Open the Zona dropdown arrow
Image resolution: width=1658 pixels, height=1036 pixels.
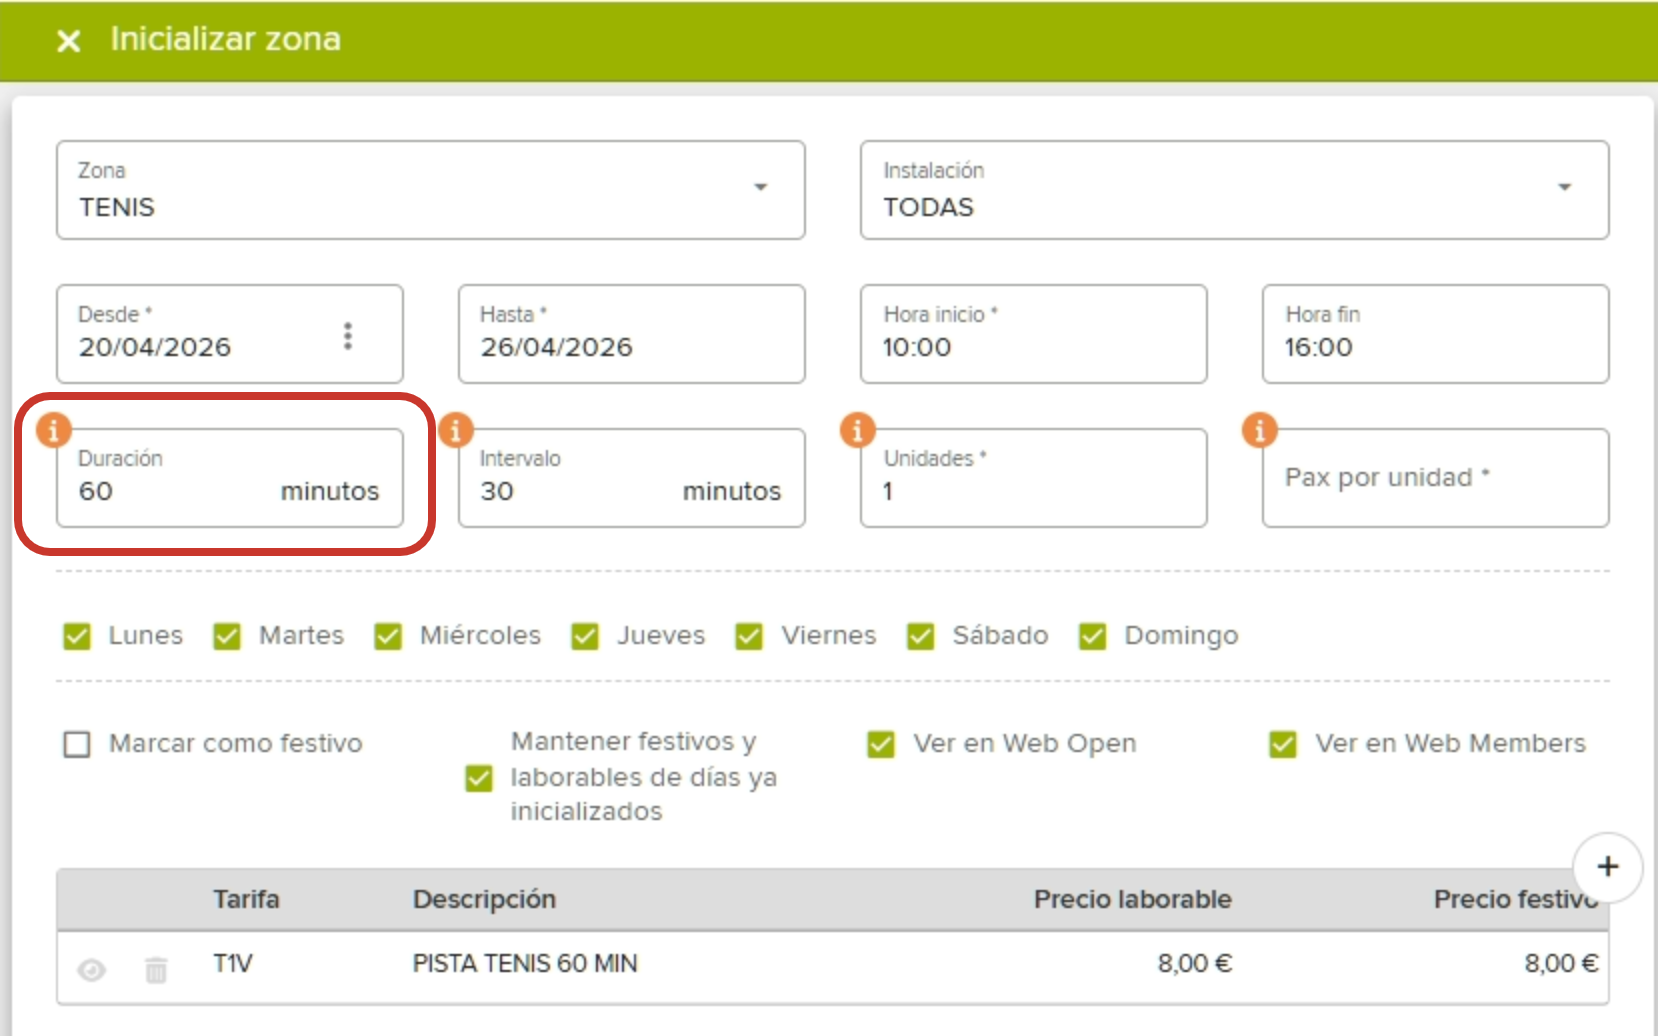pos(761,187)
